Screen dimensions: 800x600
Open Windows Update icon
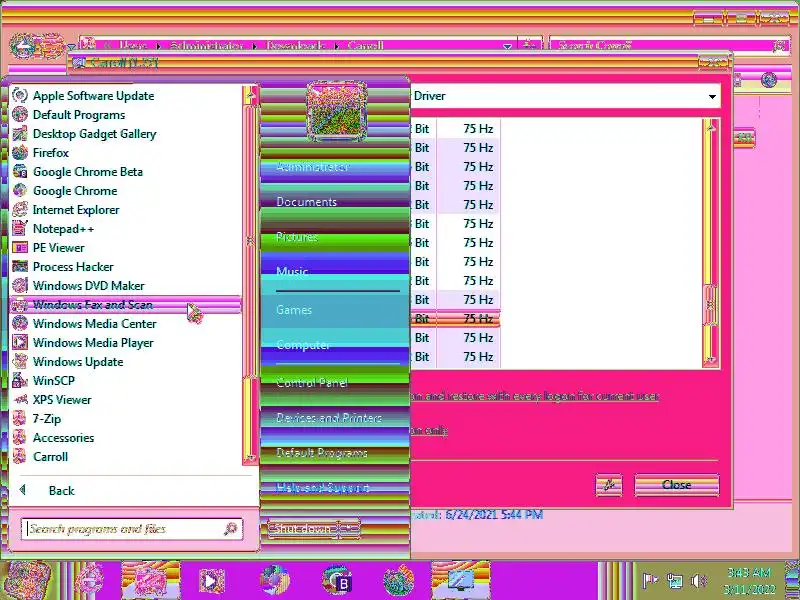click(x=20, y=361)
